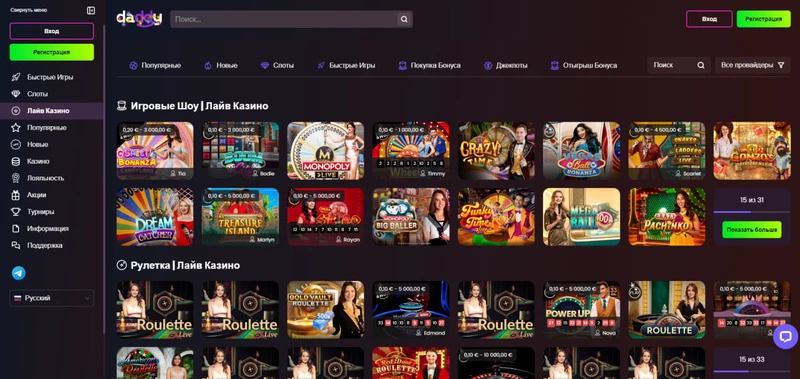800x379 pixels.
Task: Click the trophy icon for Турниры in sidebar
Action: click(16, 212)
